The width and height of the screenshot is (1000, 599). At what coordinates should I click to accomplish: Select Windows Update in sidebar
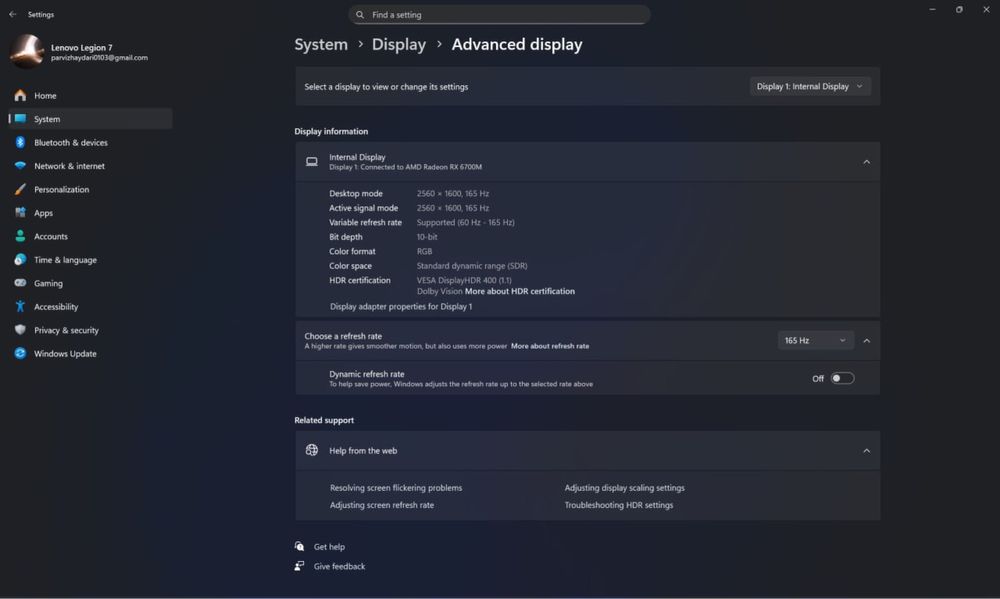tap(91, 353)
